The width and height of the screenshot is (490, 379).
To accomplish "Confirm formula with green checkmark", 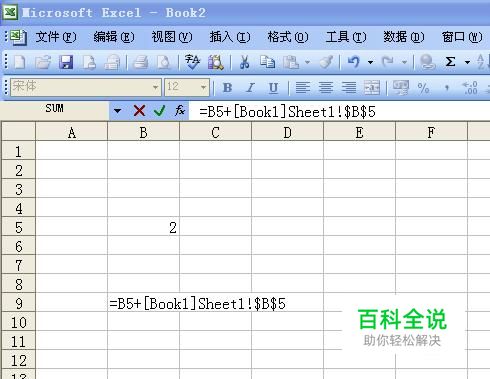I will click(159, 110).
